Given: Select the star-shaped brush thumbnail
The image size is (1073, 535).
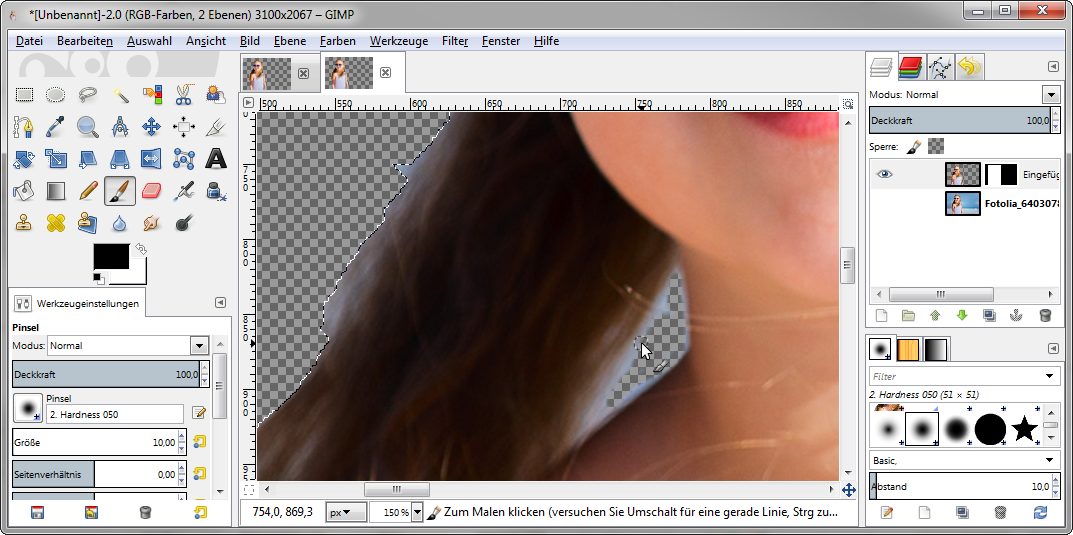Looking at the screenshot, I should (1024, 429).
